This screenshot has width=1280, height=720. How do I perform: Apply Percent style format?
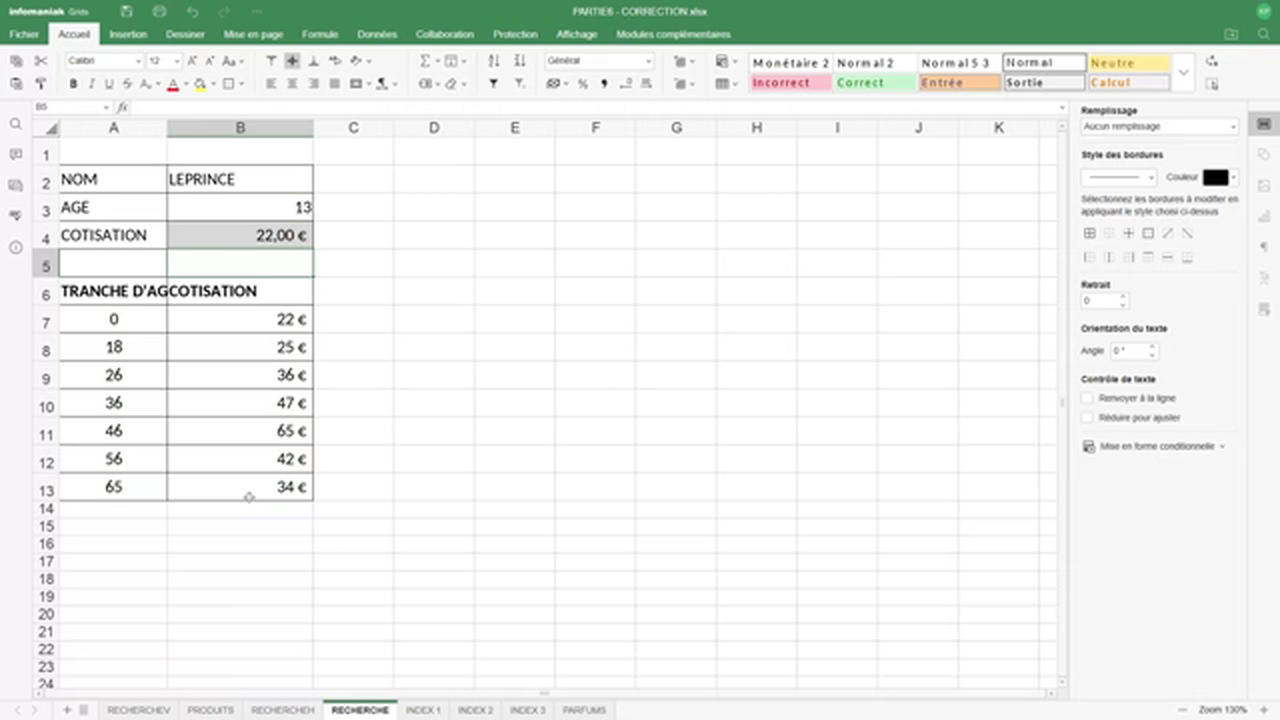[x=583, y=84]
